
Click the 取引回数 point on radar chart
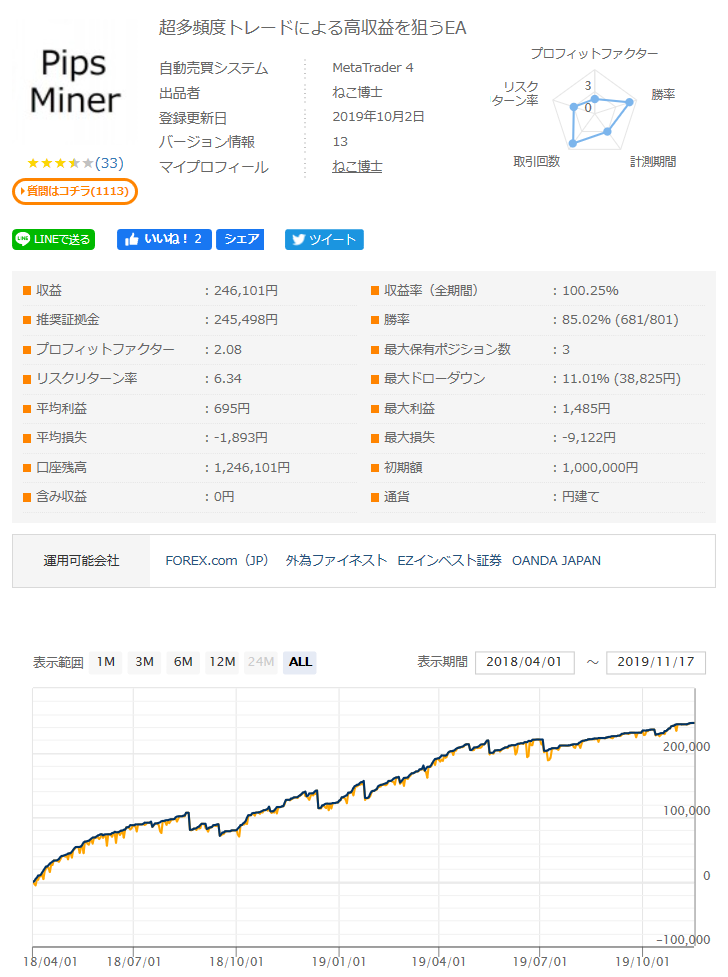(x=573, y=143)
